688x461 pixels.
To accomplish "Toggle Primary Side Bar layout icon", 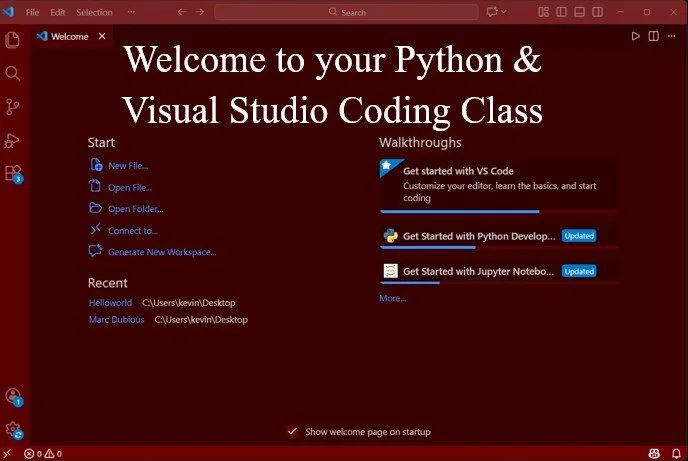I will coord(562,12).
